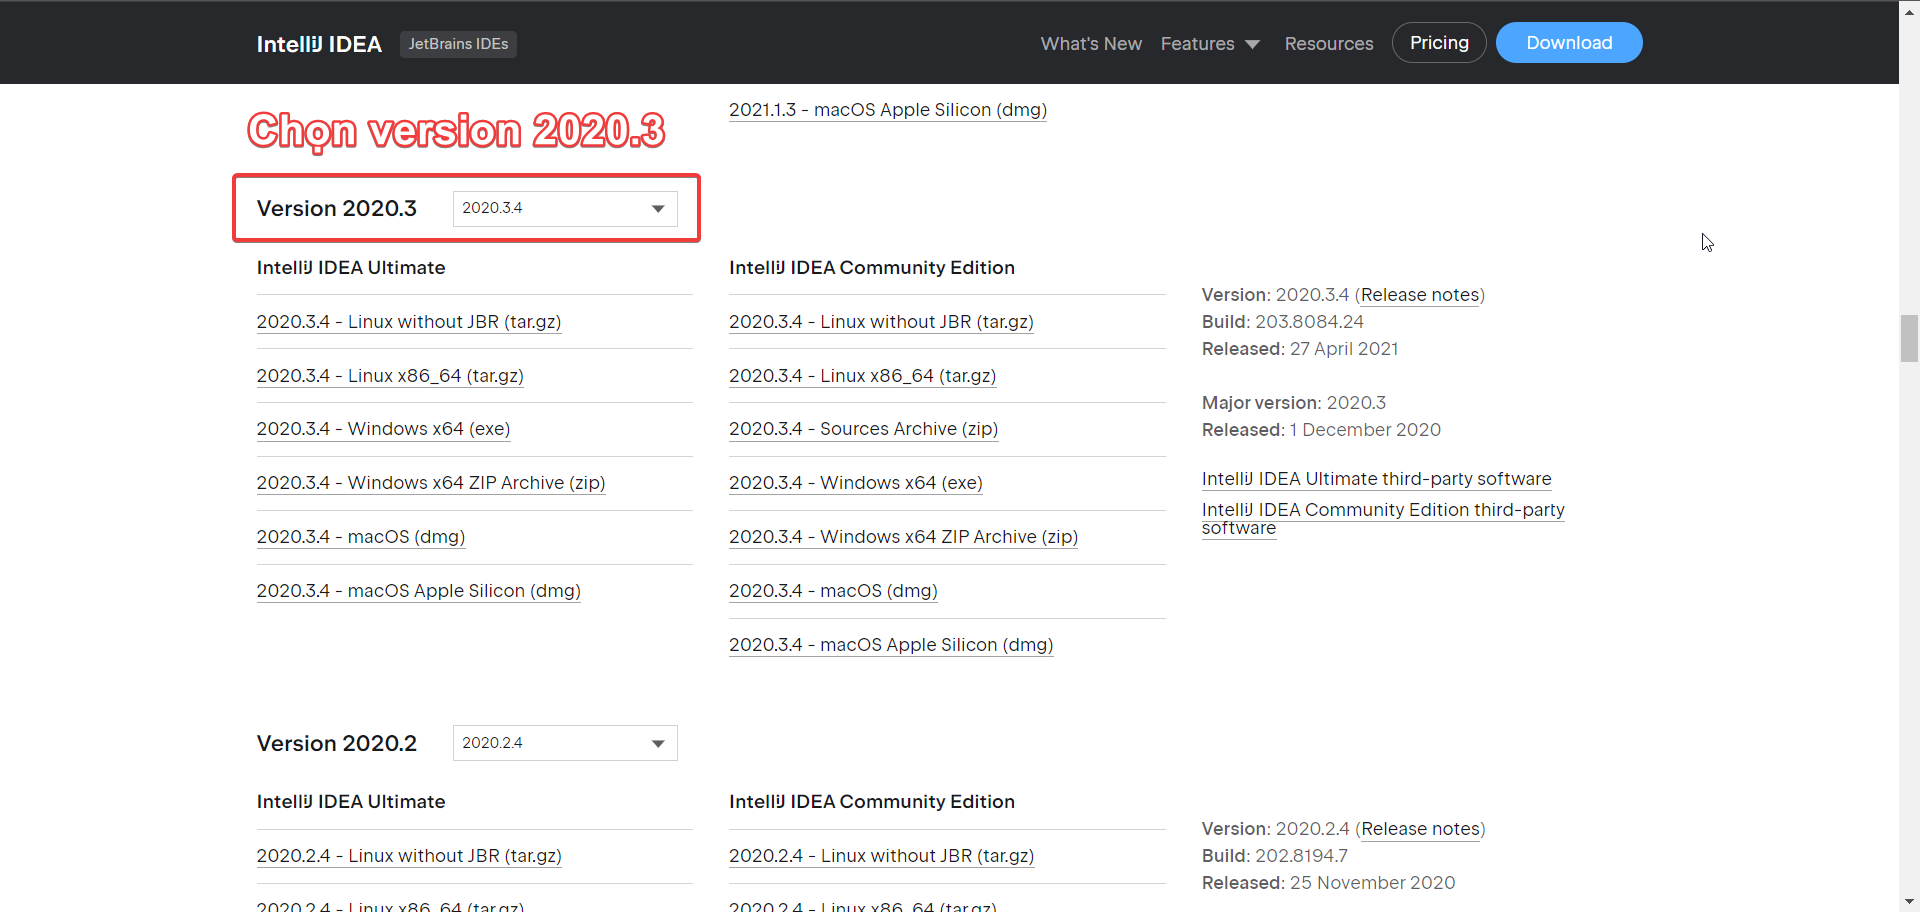The width and height of the screenshot is (1920, 912).
Task: Download Community 2020.3.4 Linux without JBR
Action: coord(881,322)
